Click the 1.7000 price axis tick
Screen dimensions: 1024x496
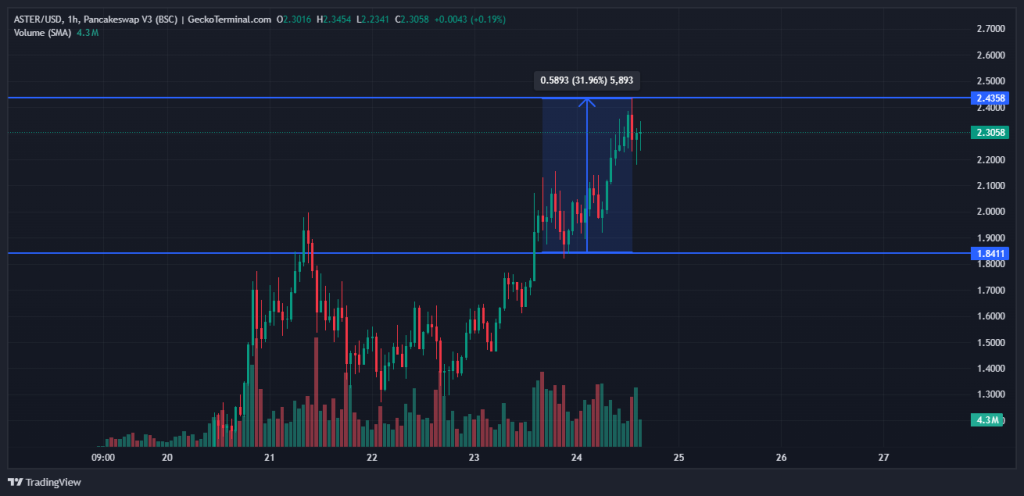[x=991, y=290]
